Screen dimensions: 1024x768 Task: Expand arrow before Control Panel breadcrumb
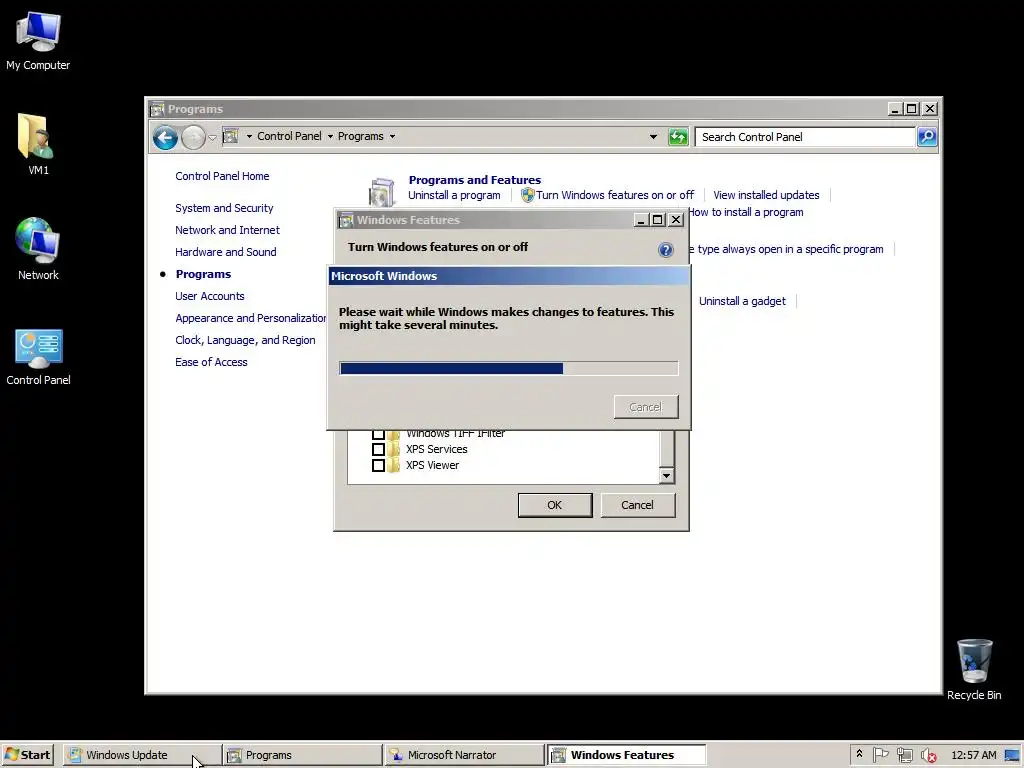coord(249,136)
